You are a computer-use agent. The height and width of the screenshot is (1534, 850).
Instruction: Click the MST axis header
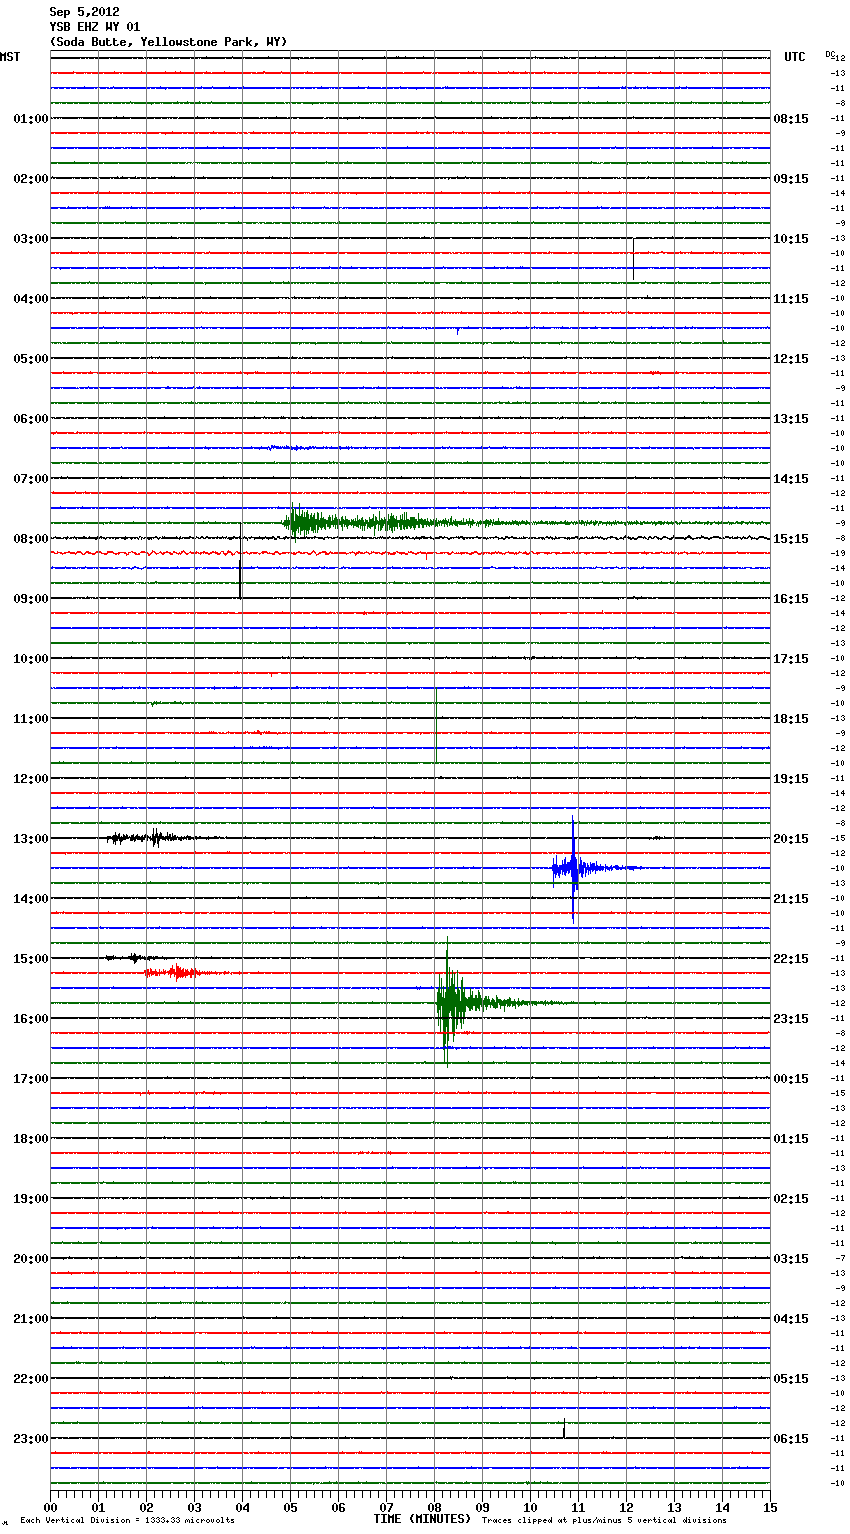tap(10, 57)
